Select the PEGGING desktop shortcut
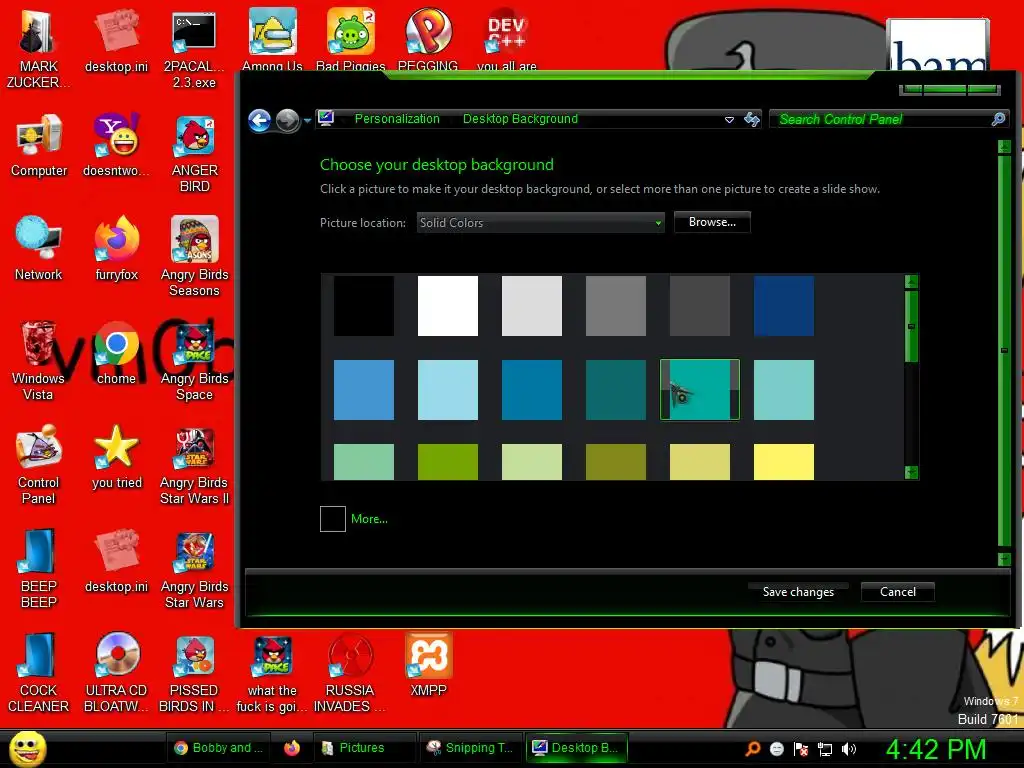This screenshot has height=768, width=1024. [x=428, y=39]
